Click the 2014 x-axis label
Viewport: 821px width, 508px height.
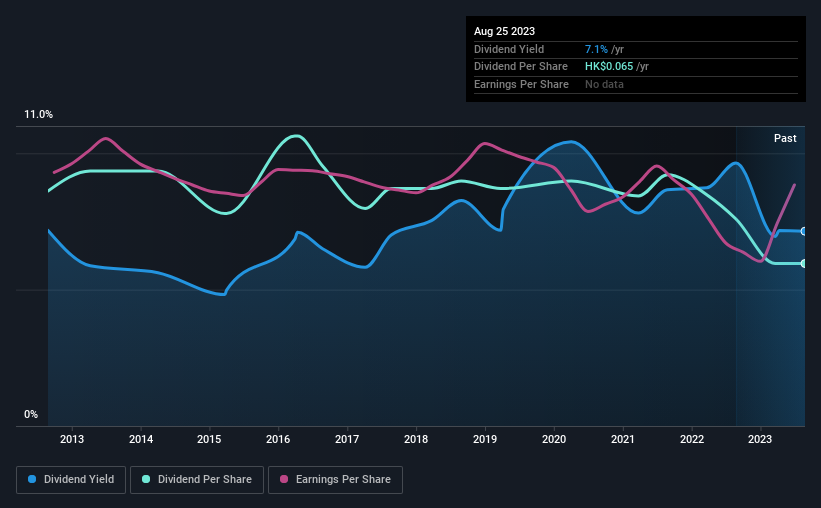tap(141, 439)
